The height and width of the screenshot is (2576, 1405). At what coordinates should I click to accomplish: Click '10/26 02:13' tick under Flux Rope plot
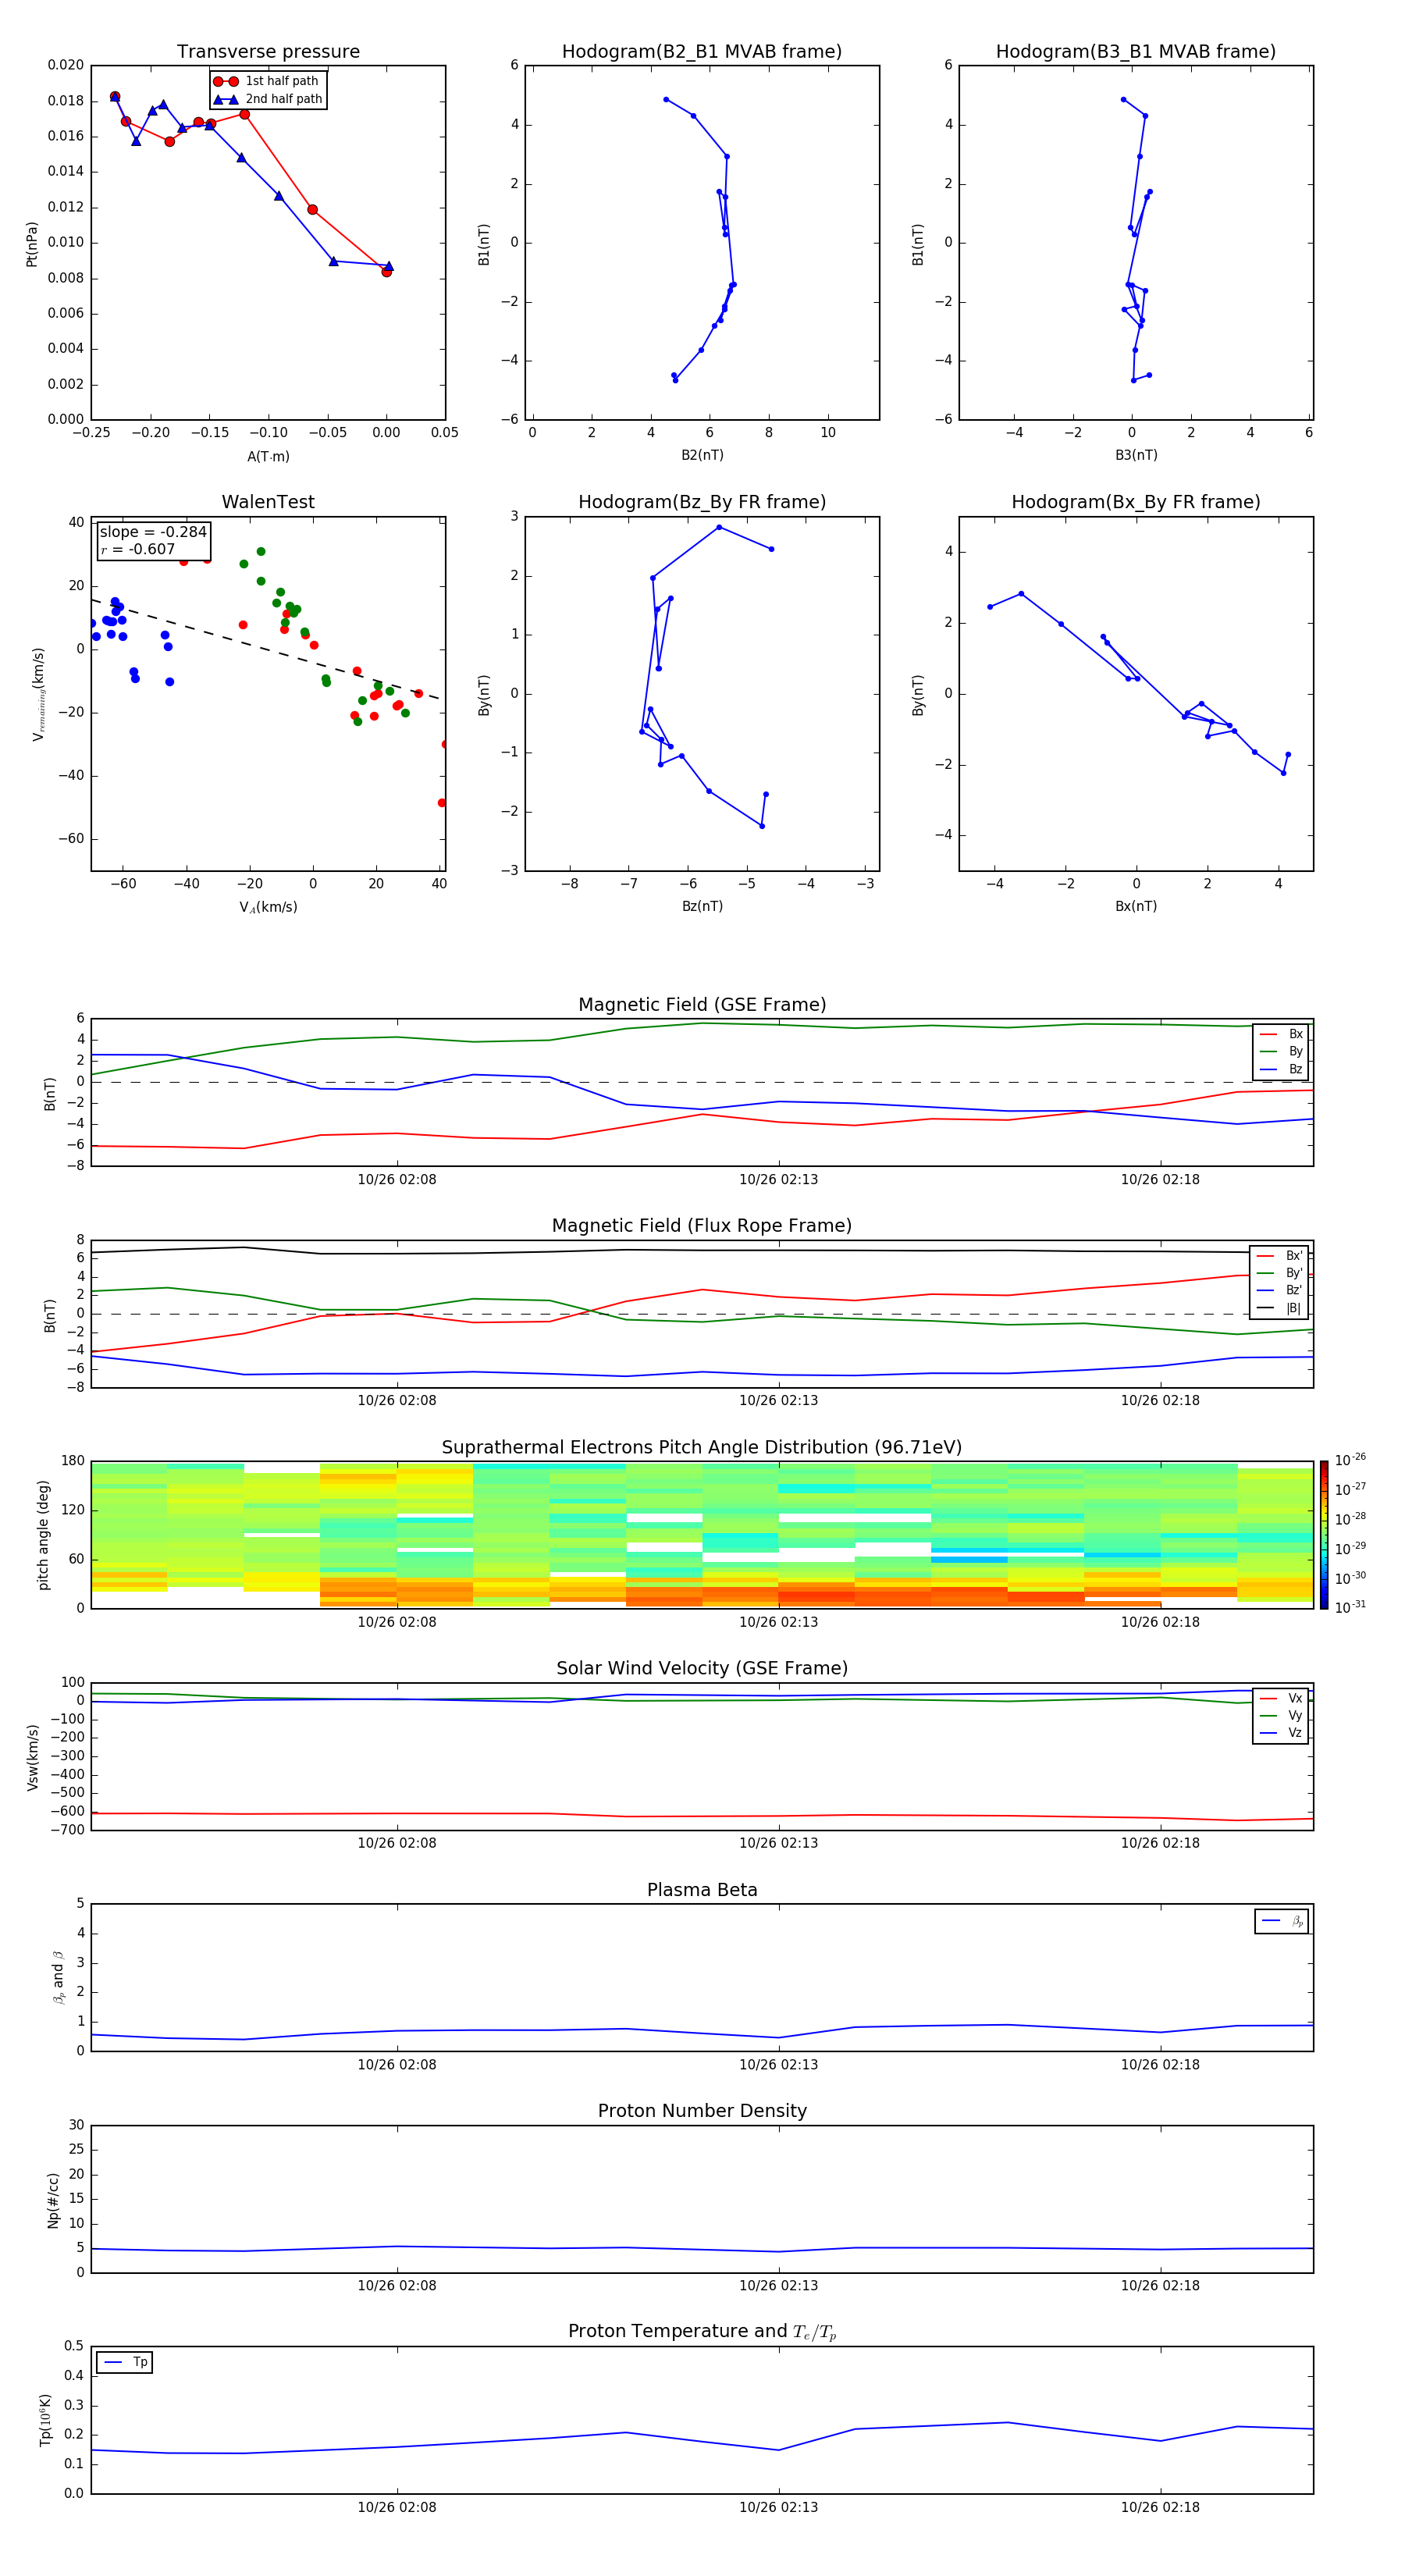778,1401
